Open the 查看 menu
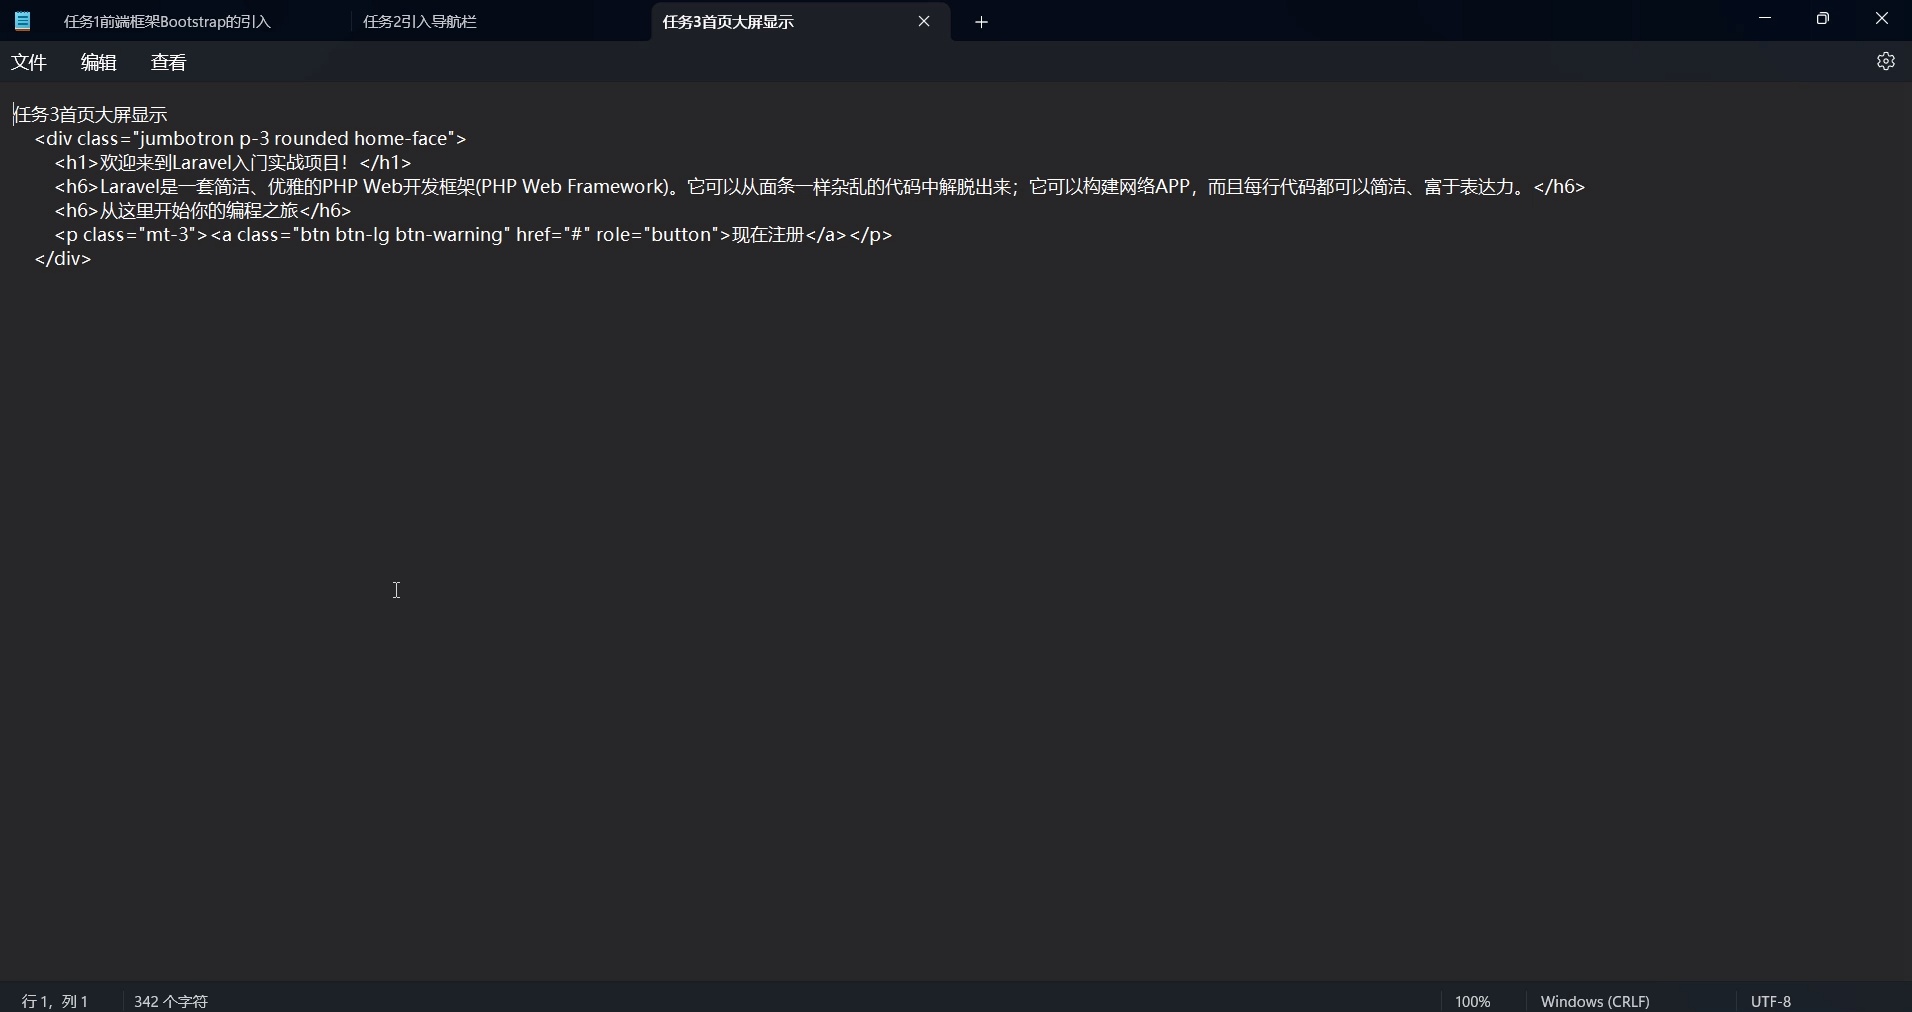 coord(168,61)
